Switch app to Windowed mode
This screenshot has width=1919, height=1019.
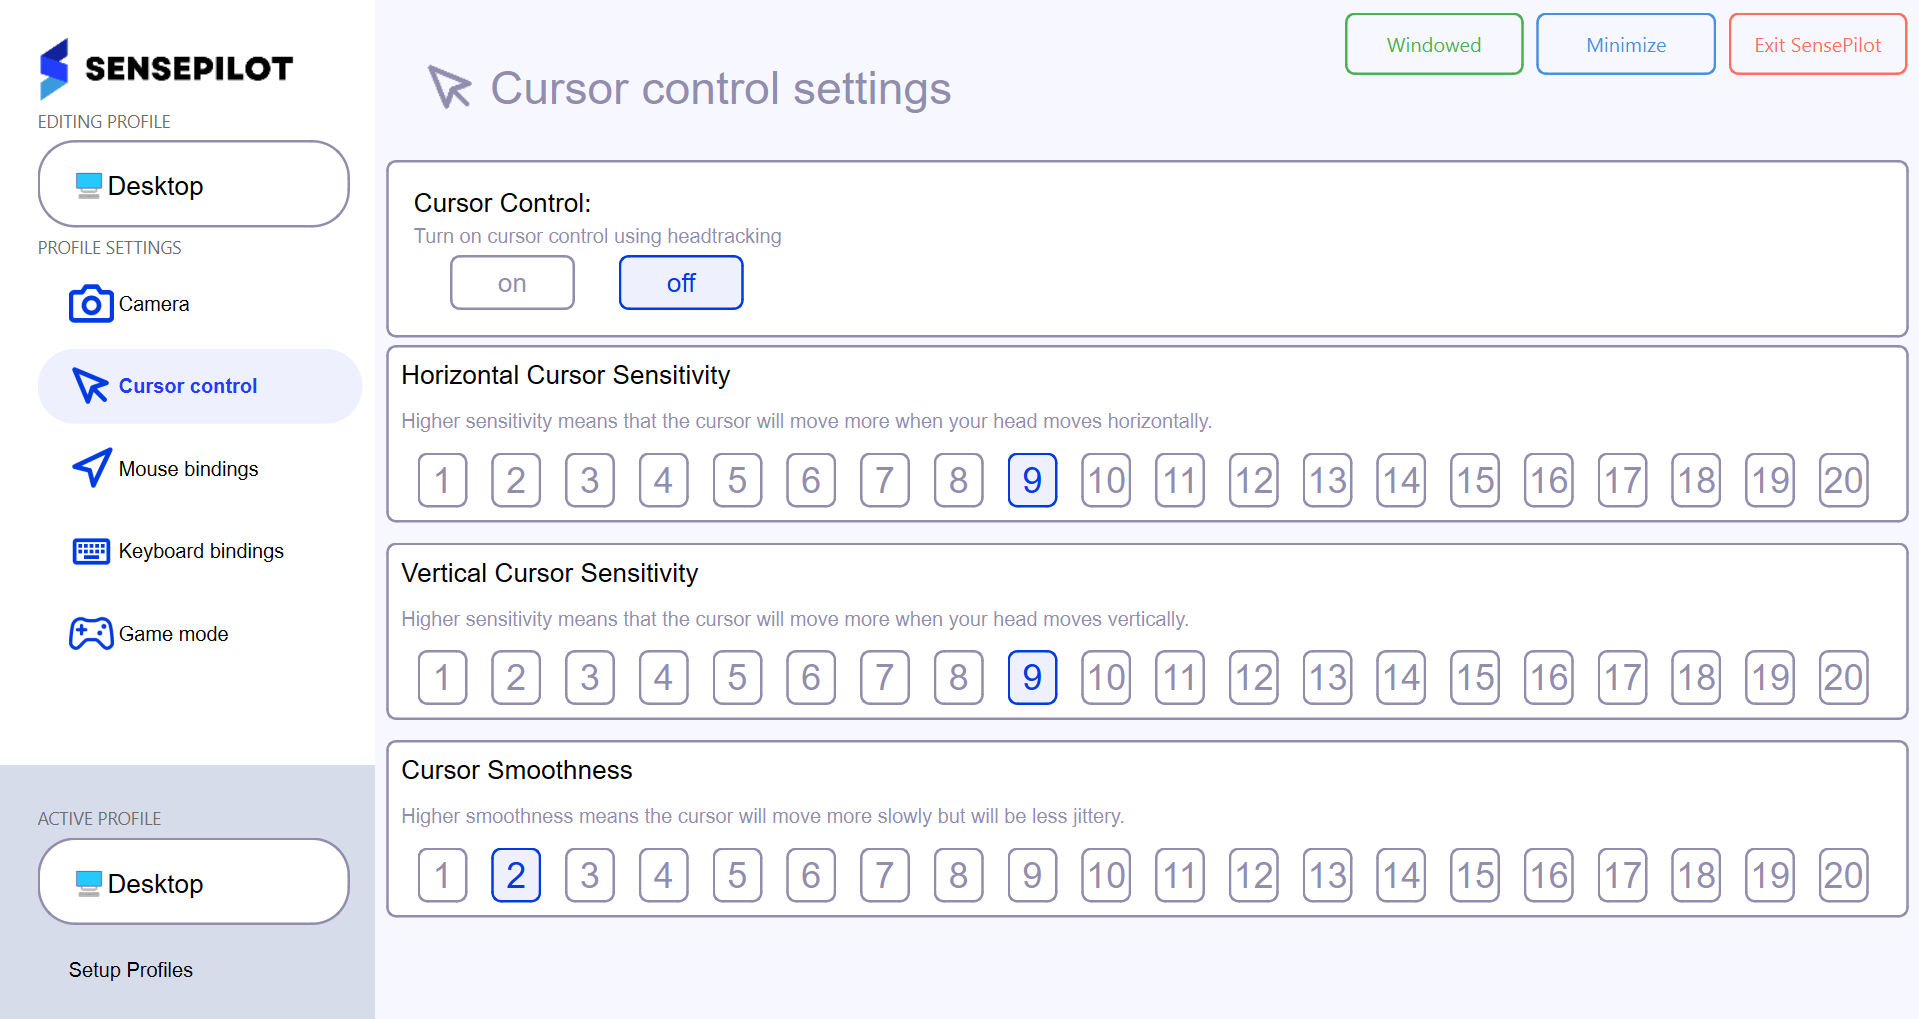click(1433, 45)
